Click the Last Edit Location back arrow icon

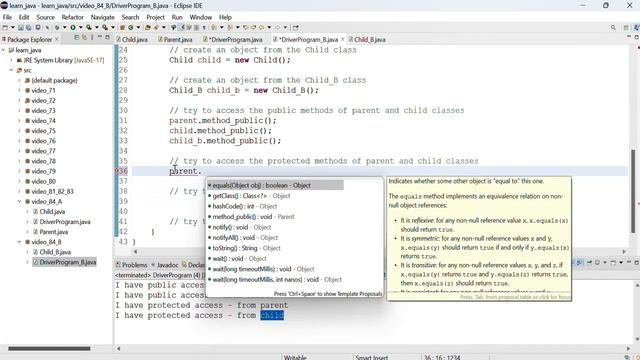coord(245,27)
